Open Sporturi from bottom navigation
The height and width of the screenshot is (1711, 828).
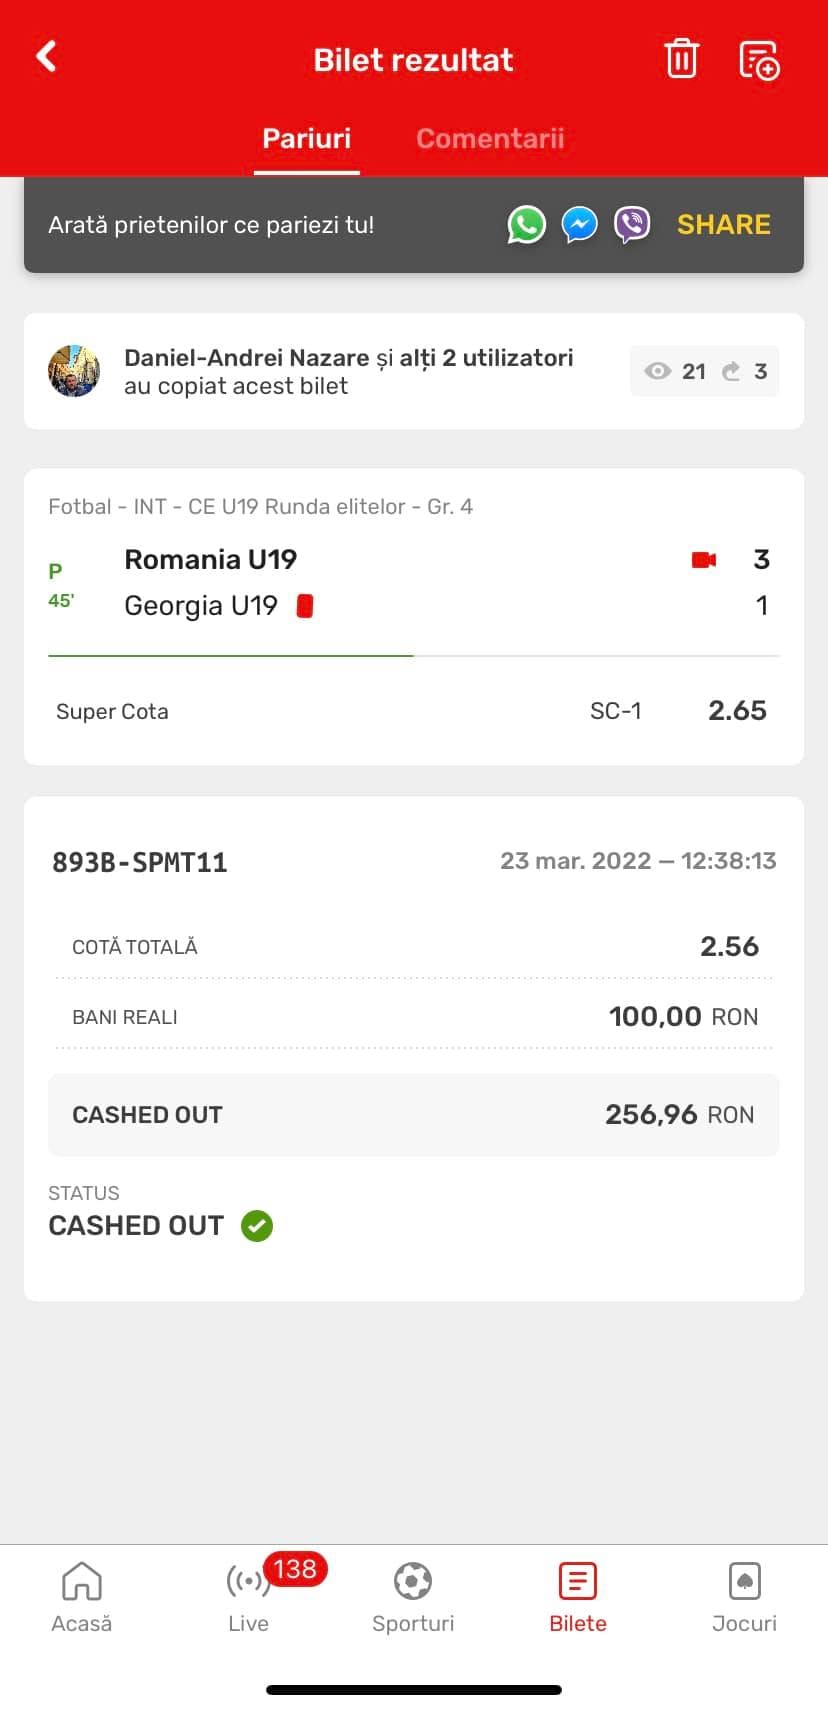413,1597
